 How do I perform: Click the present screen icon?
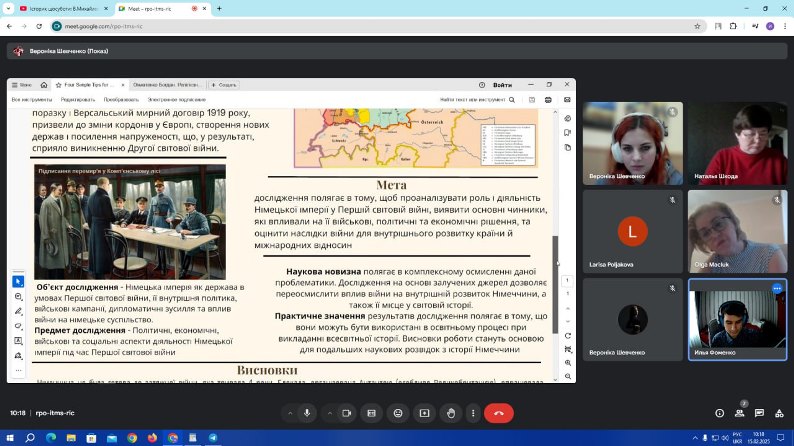(x=424, y=413)
